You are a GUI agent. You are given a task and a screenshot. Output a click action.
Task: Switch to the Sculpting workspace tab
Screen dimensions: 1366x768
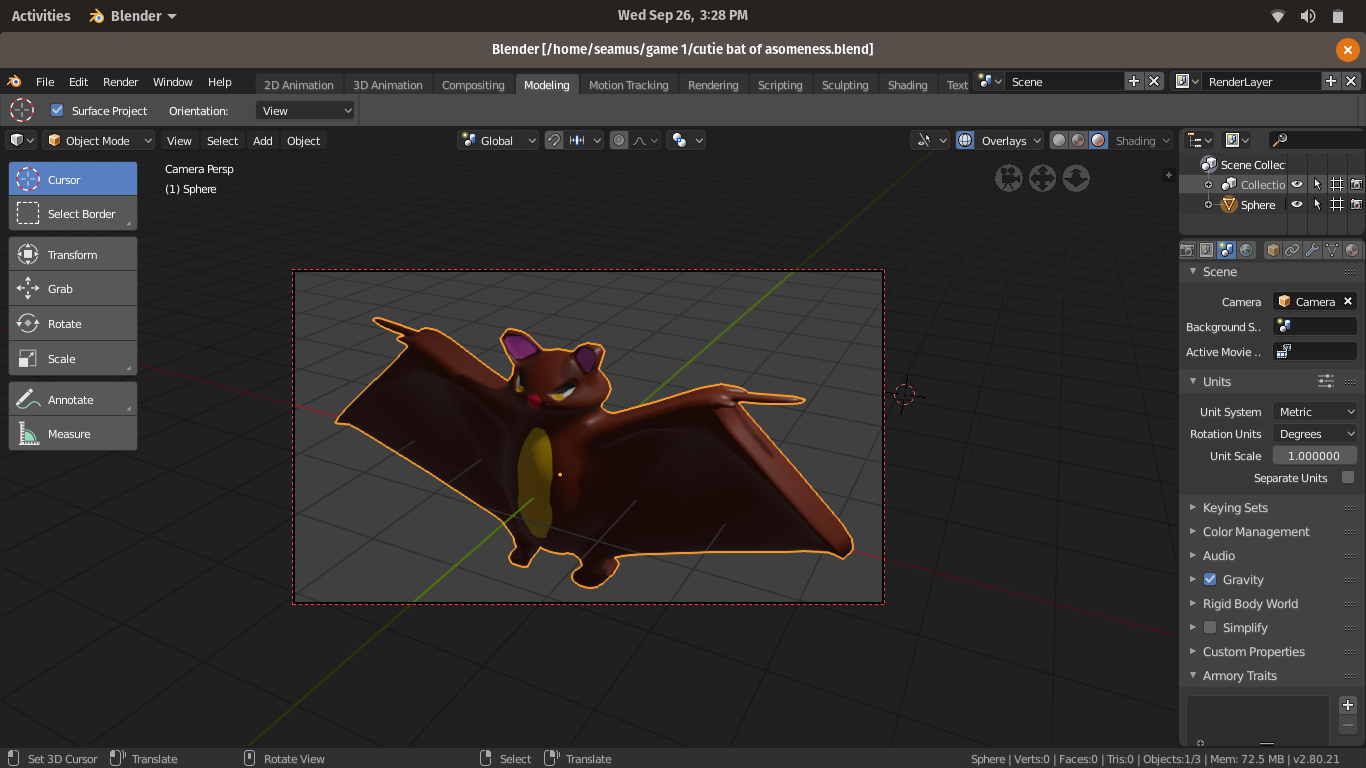pos(844,85)
